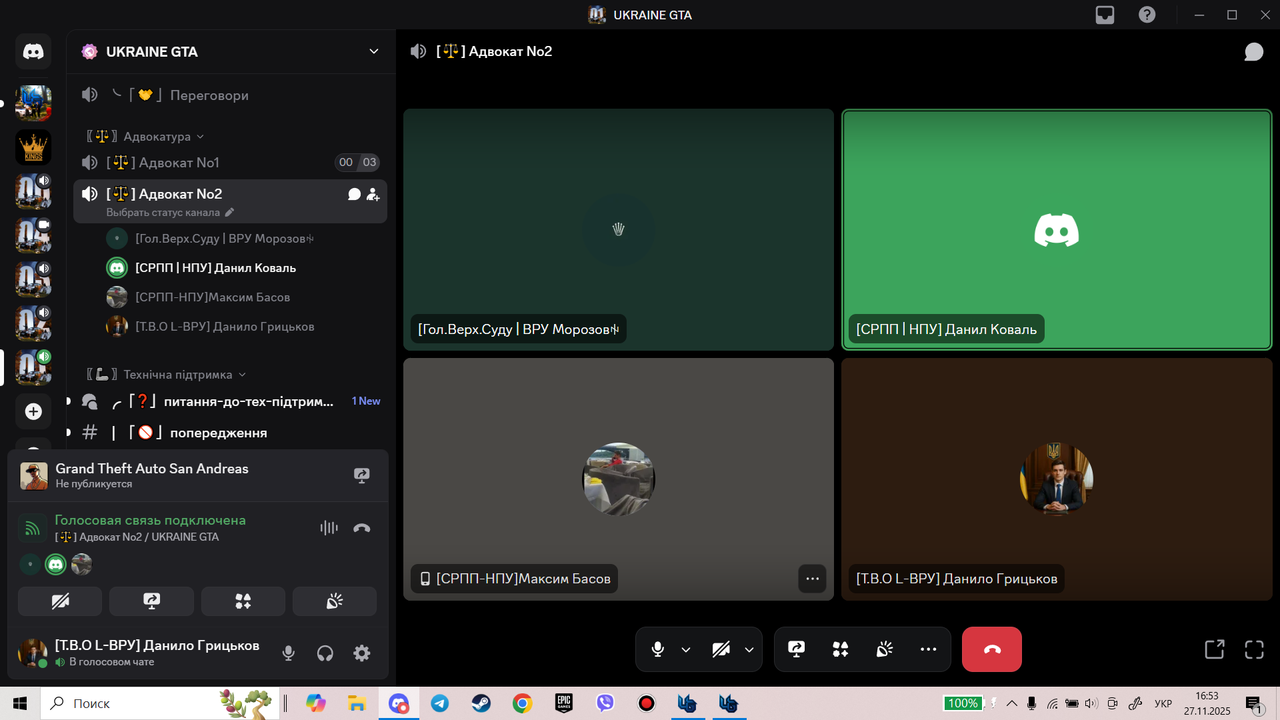The image size is (1280, 720).
Task: Open UKRAINE GTA server menu
Action: (231, 51)
